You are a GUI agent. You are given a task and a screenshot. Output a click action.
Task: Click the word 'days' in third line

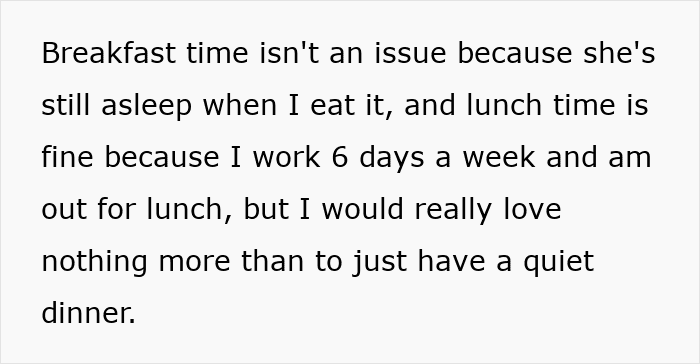click(x=392, y=158)
